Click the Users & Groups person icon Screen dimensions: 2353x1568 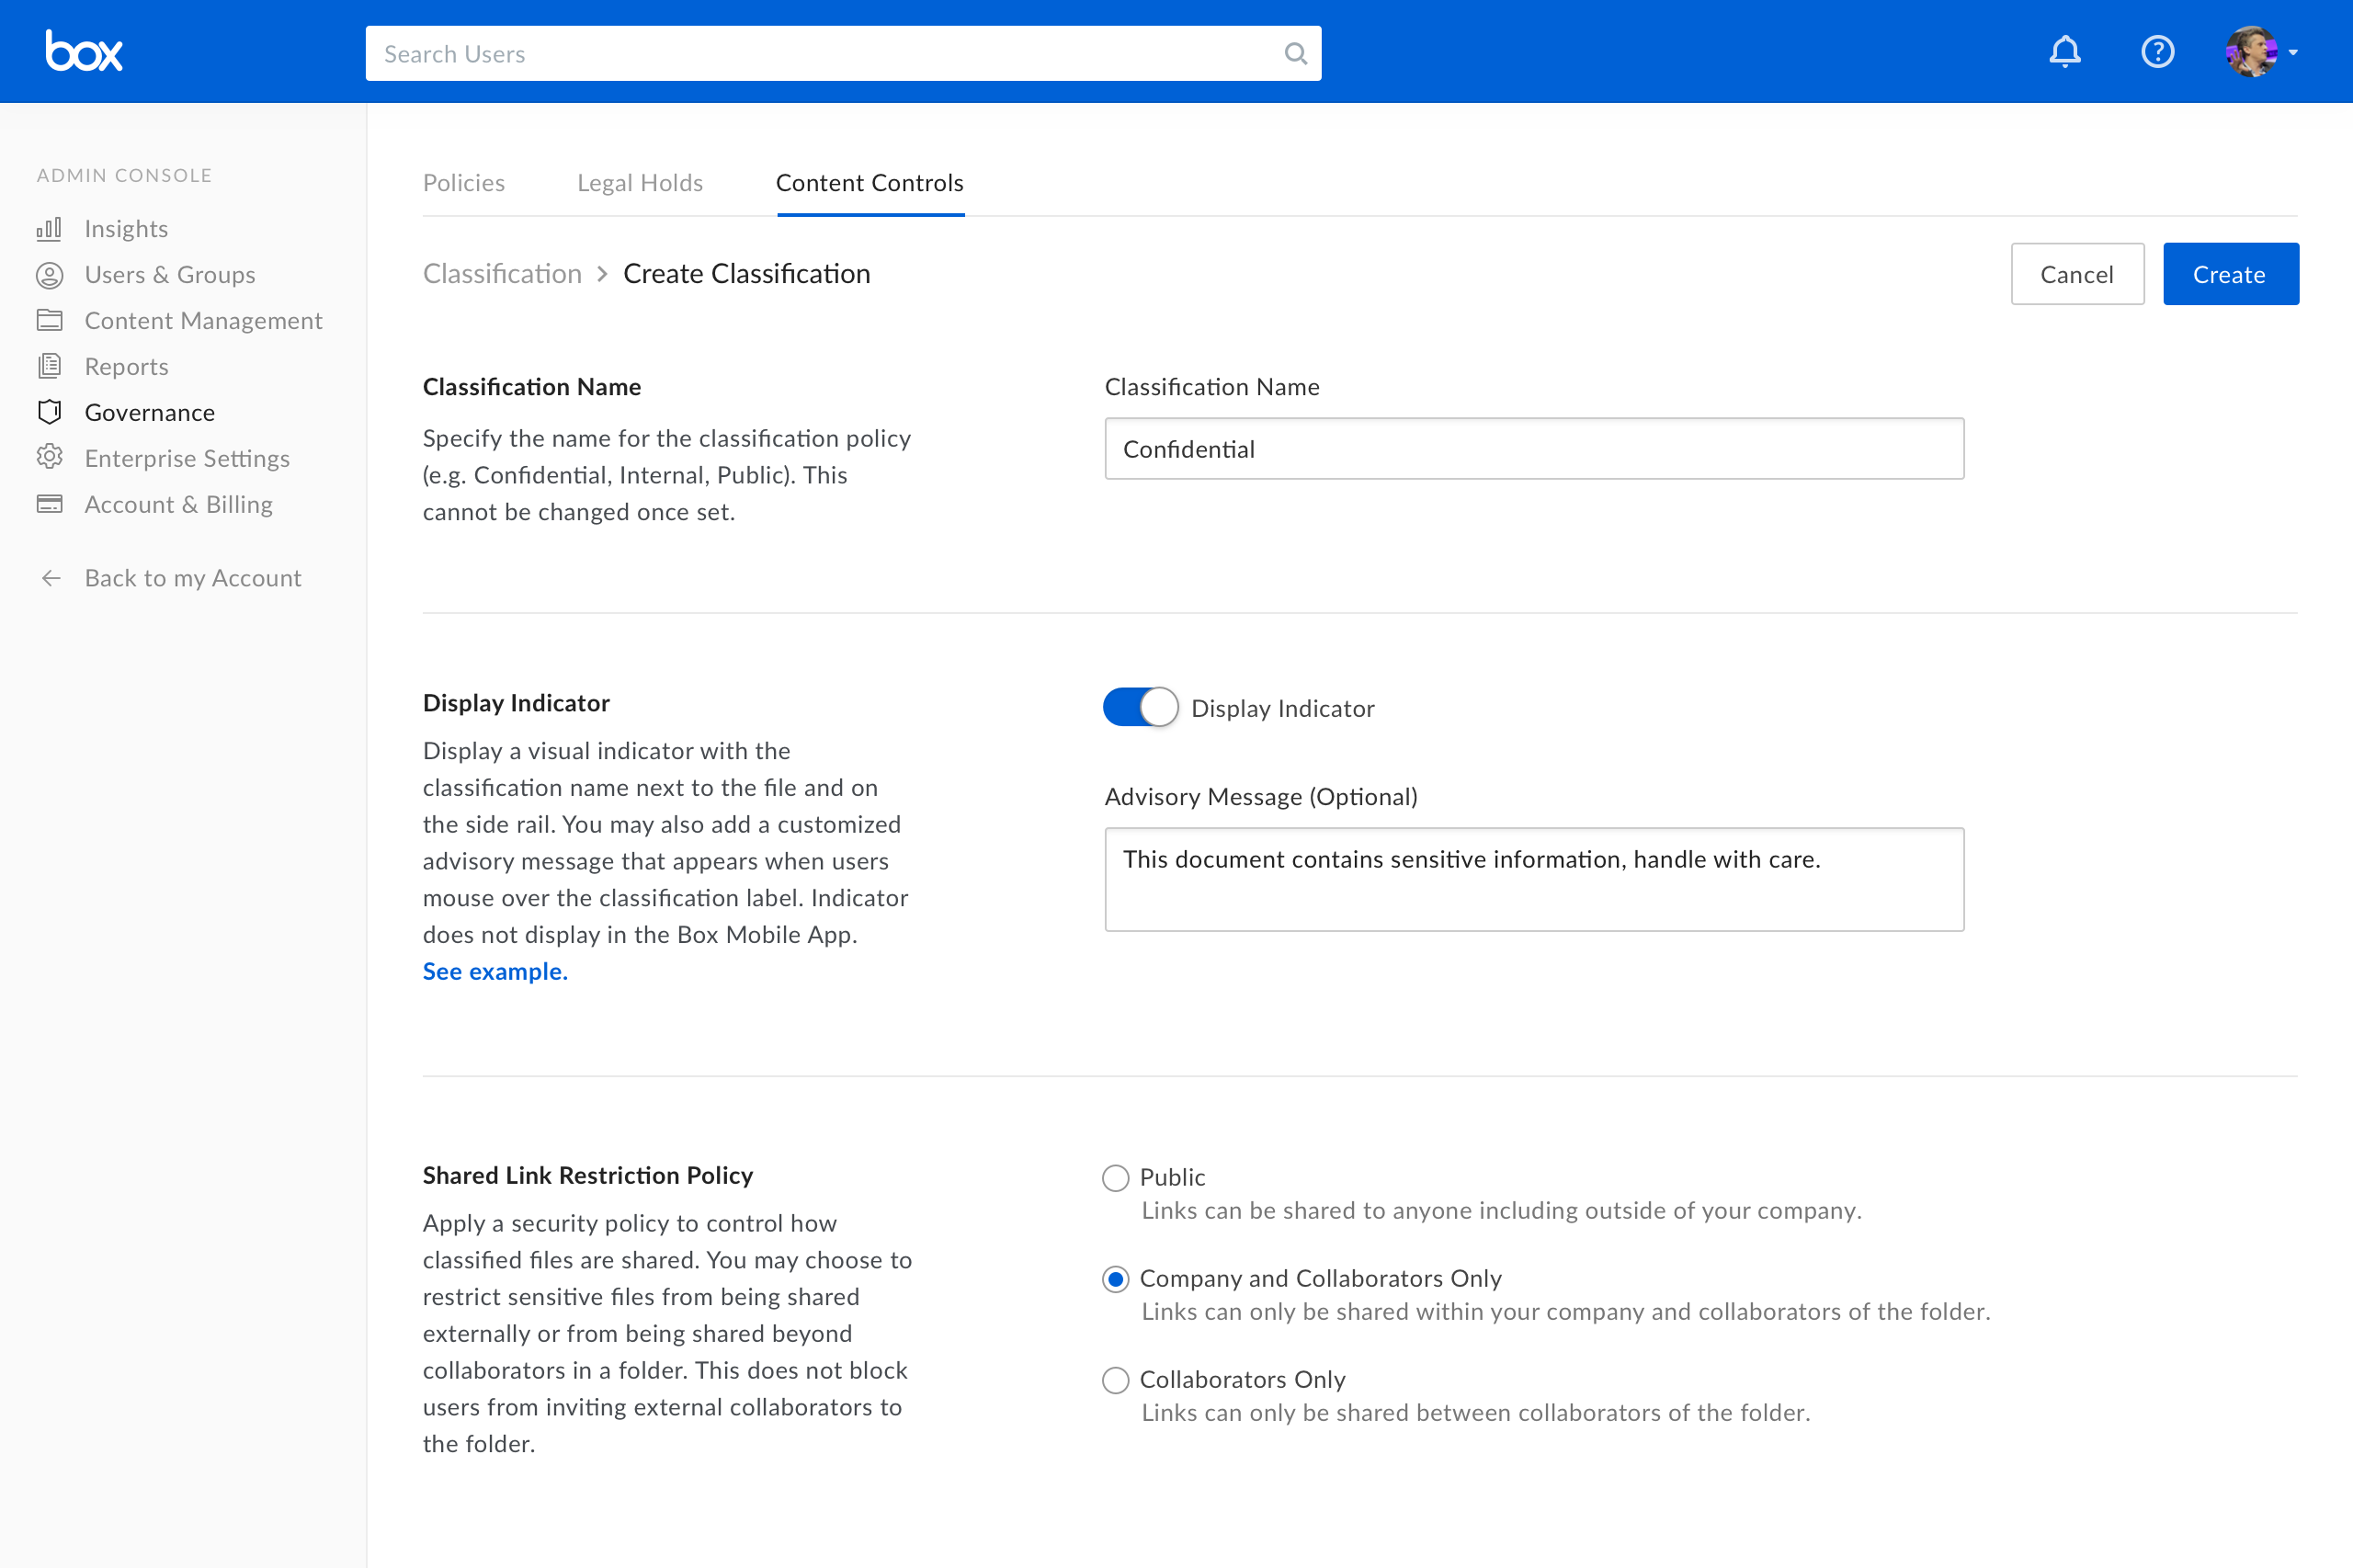[x=49, y=275]
